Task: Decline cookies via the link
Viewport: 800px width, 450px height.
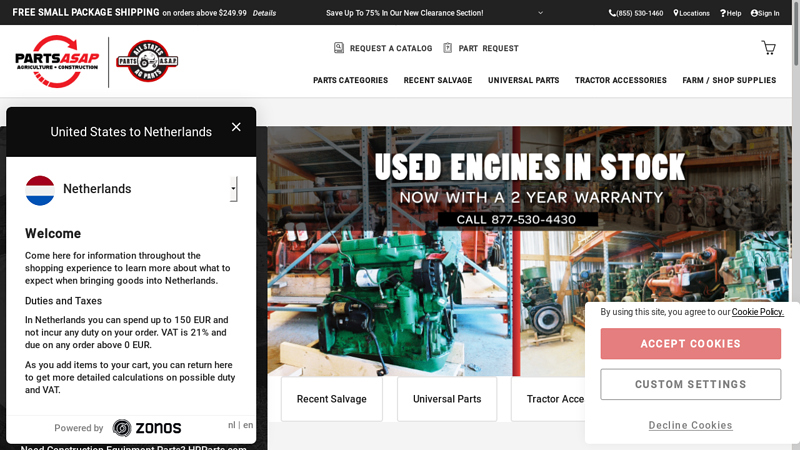Action: click(x=690, y=425)
